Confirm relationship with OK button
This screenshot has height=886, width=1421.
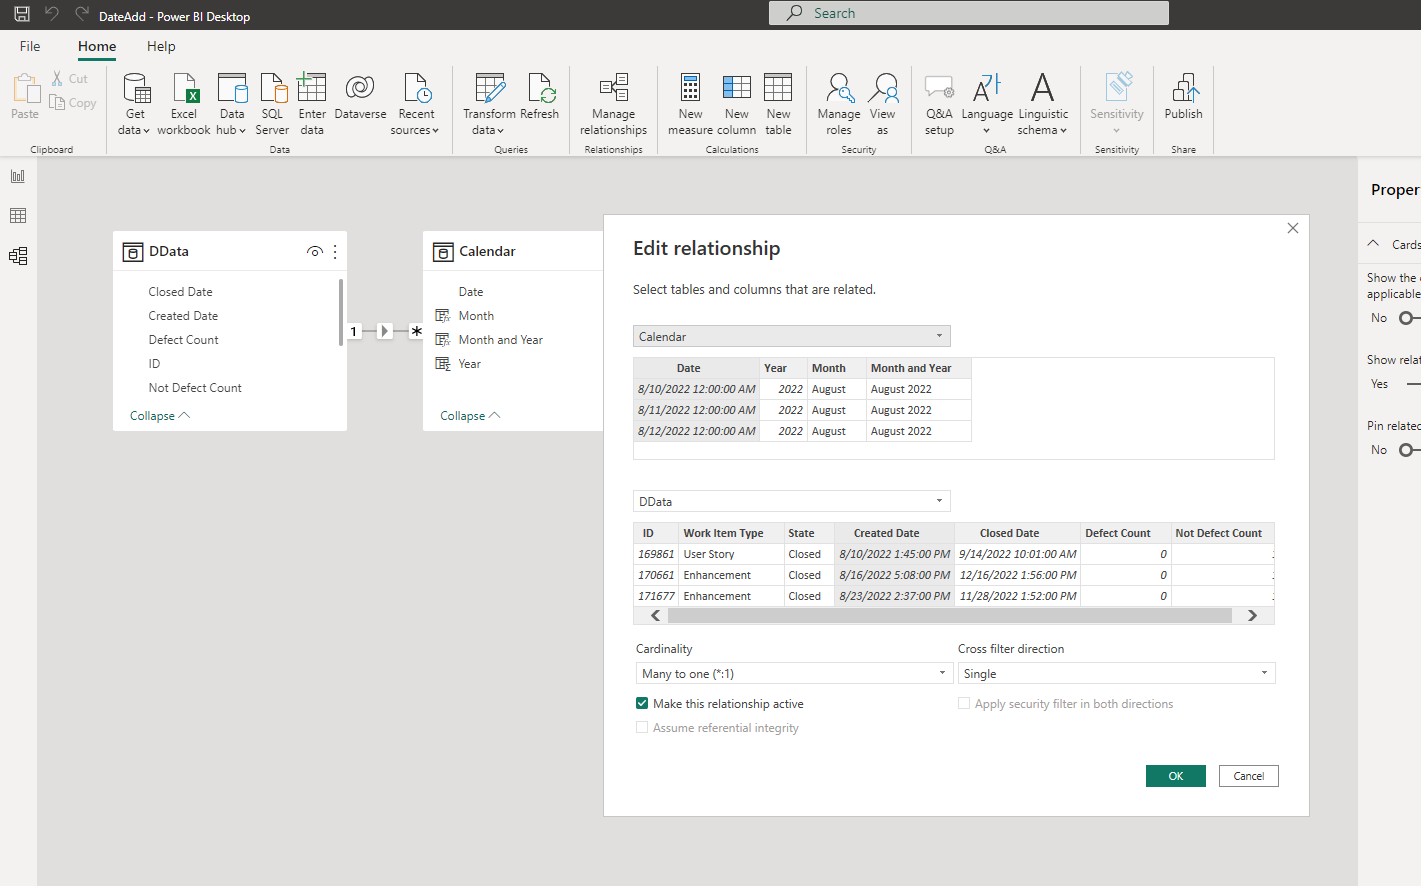point(1176,776)
